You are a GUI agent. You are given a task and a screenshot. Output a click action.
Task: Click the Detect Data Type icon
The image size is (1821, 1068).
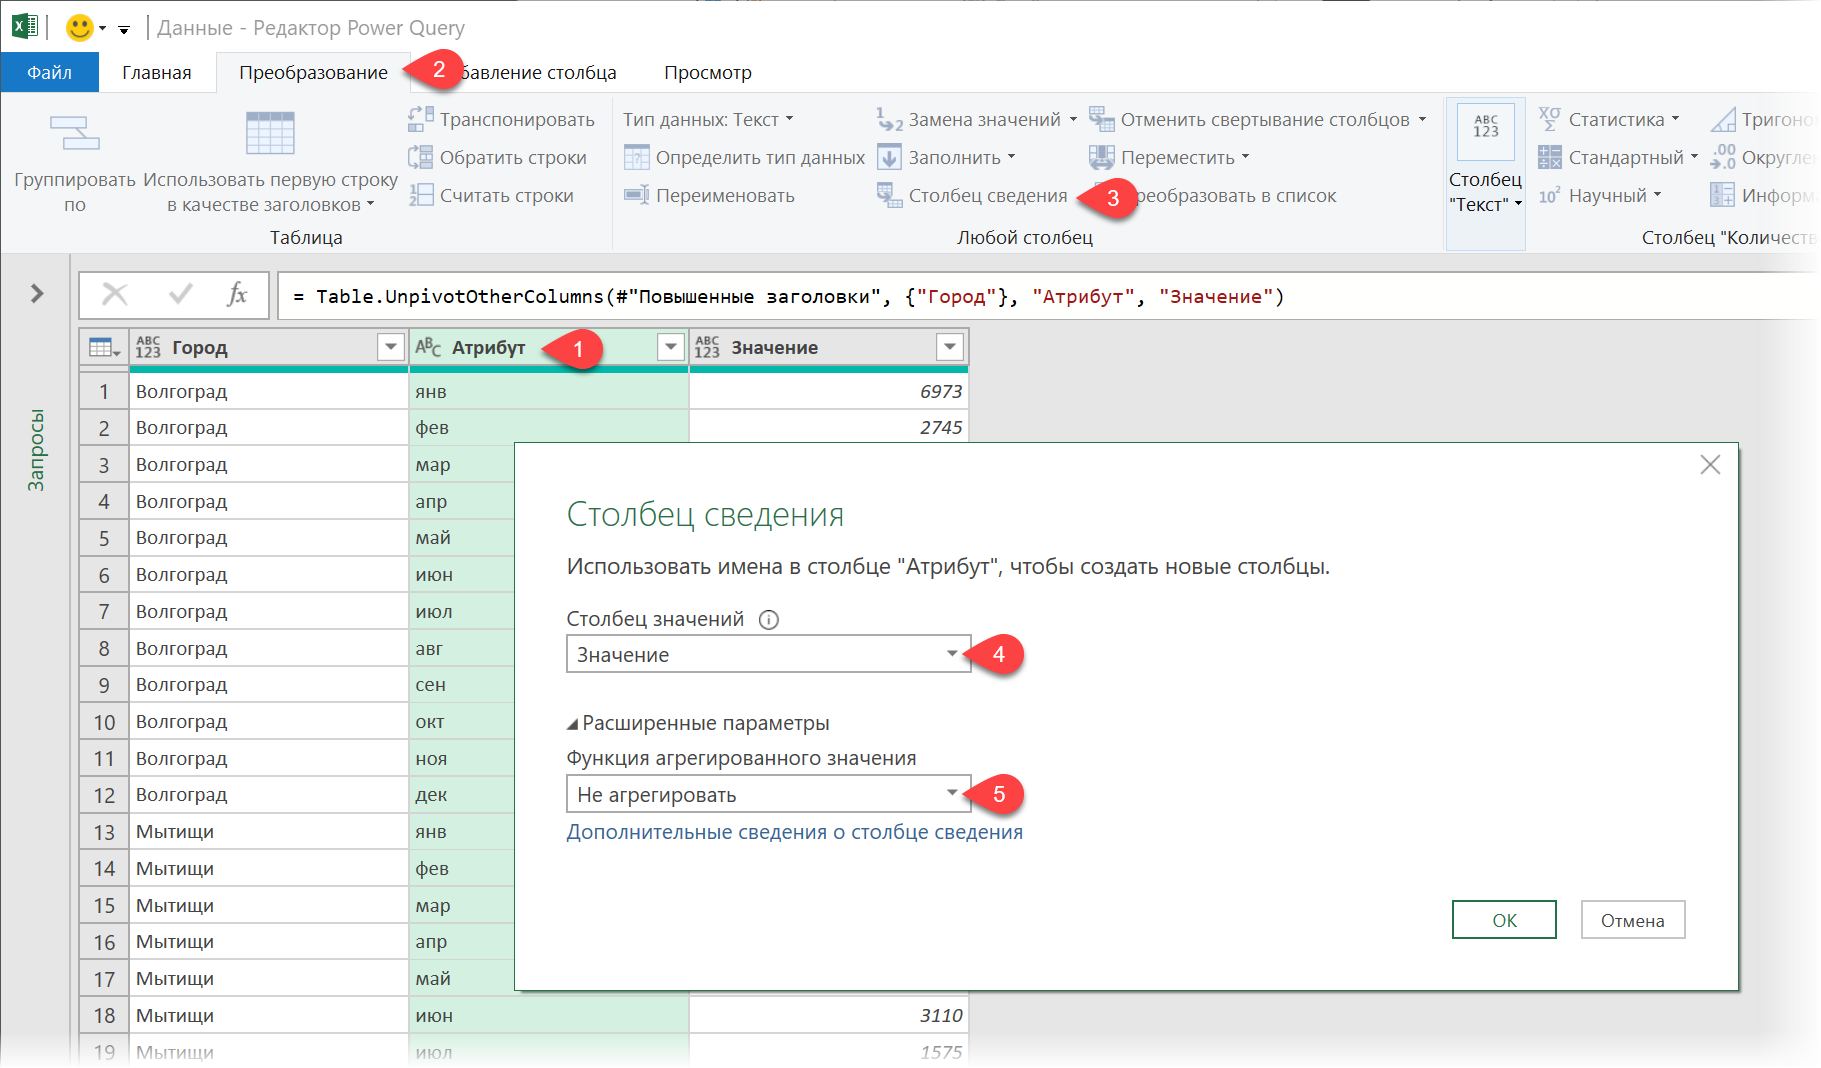point(637,157)
